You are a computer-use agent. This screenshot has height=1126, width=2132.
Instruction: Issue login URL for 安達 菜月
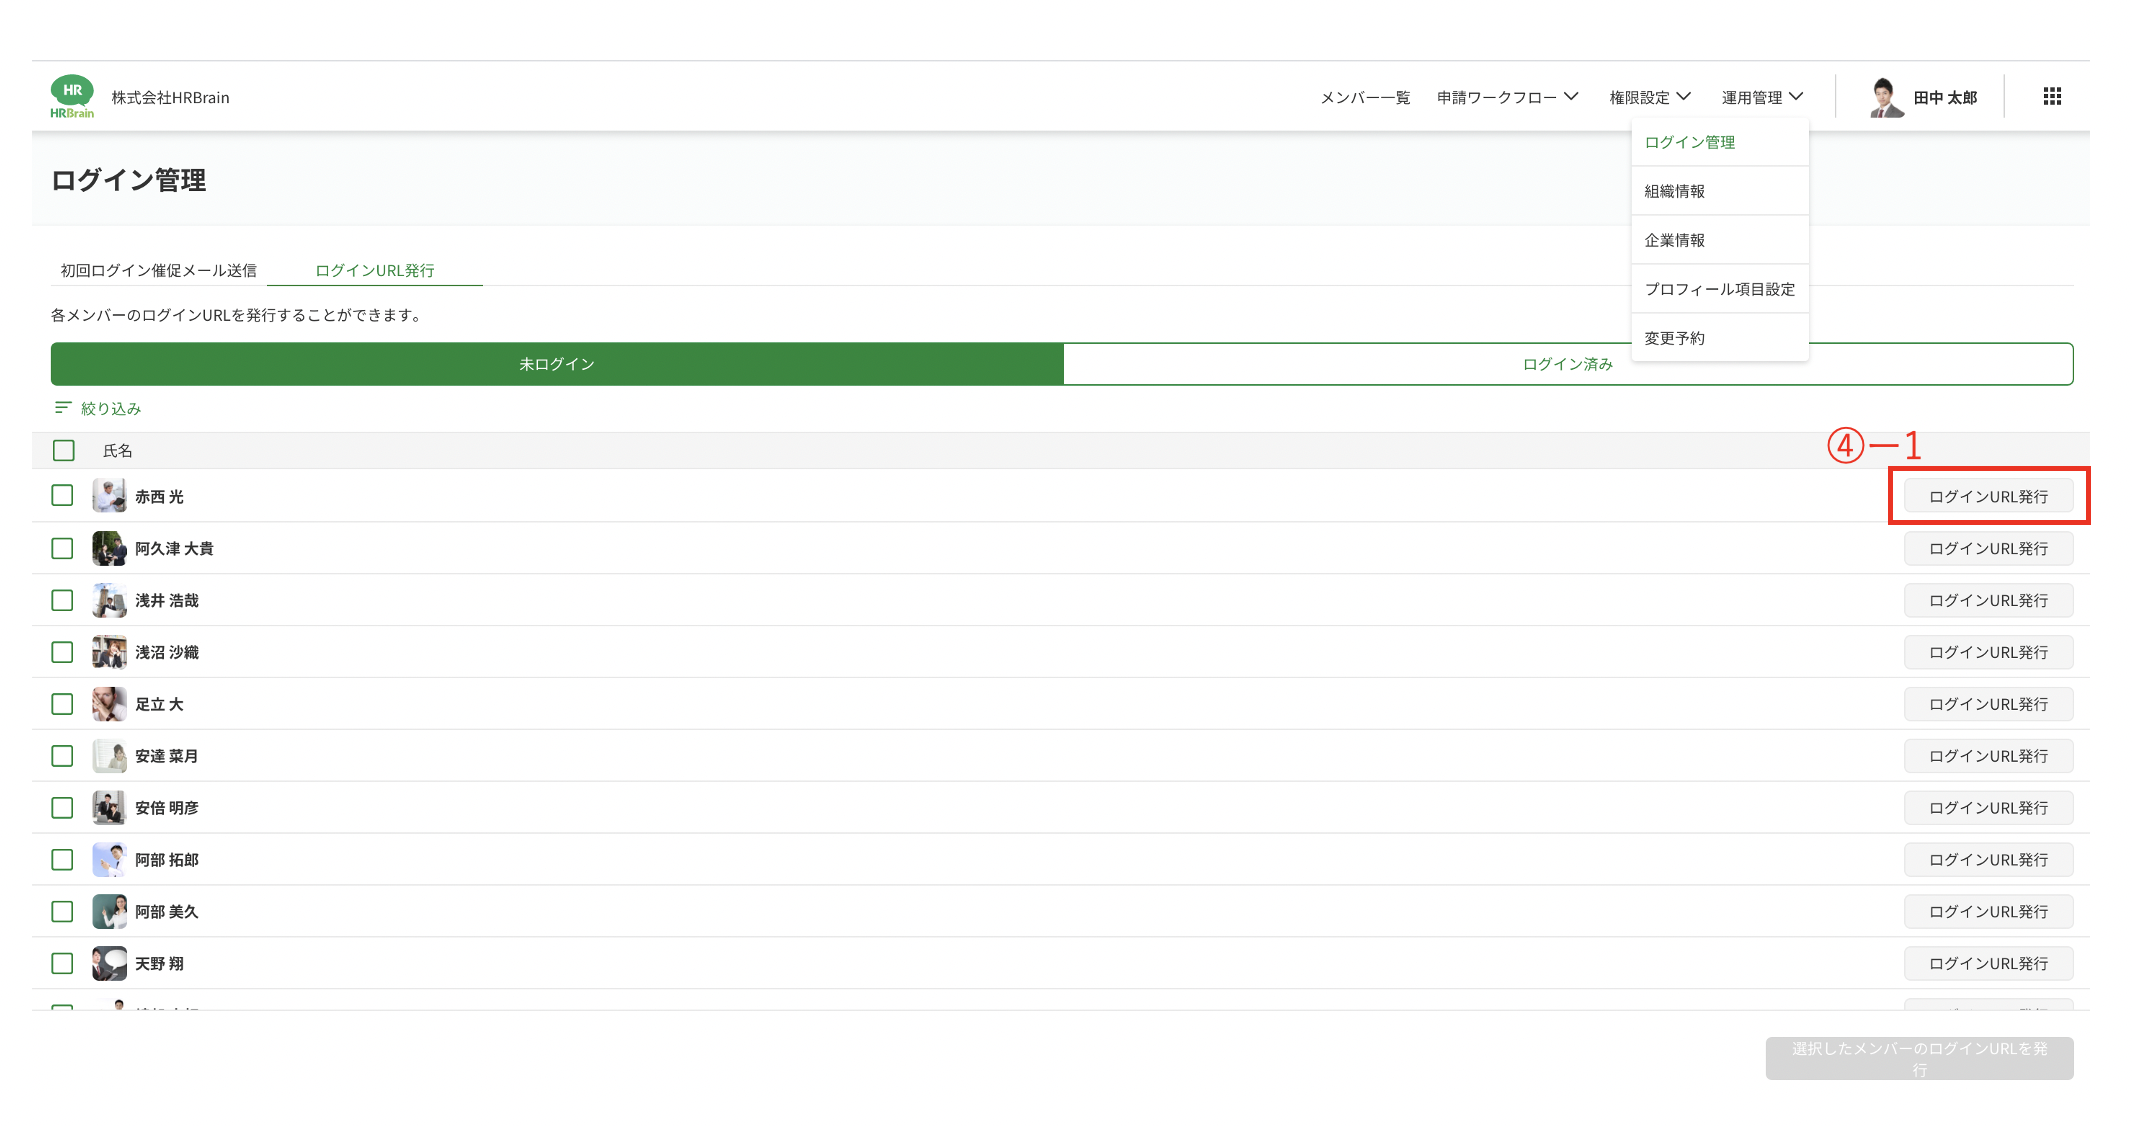click(x=1988, y=756)
